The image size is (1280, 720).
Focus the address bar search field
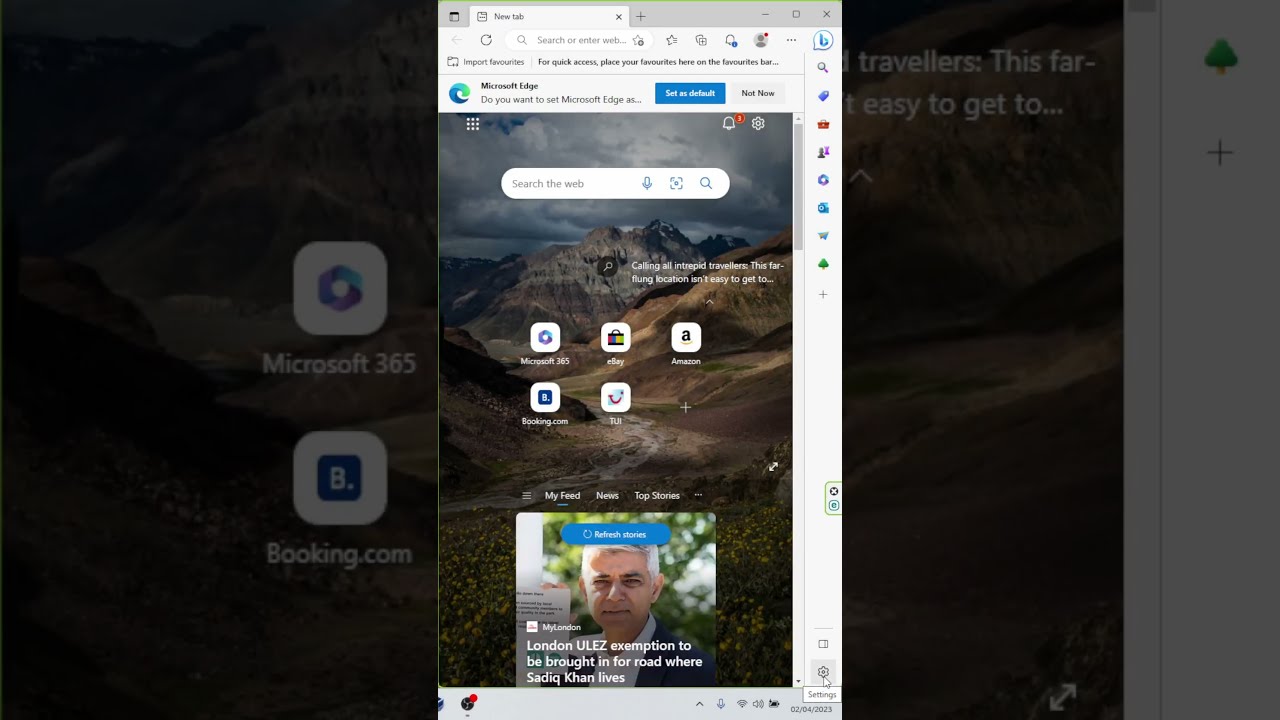pyautogui.click(x=580, y=40)
